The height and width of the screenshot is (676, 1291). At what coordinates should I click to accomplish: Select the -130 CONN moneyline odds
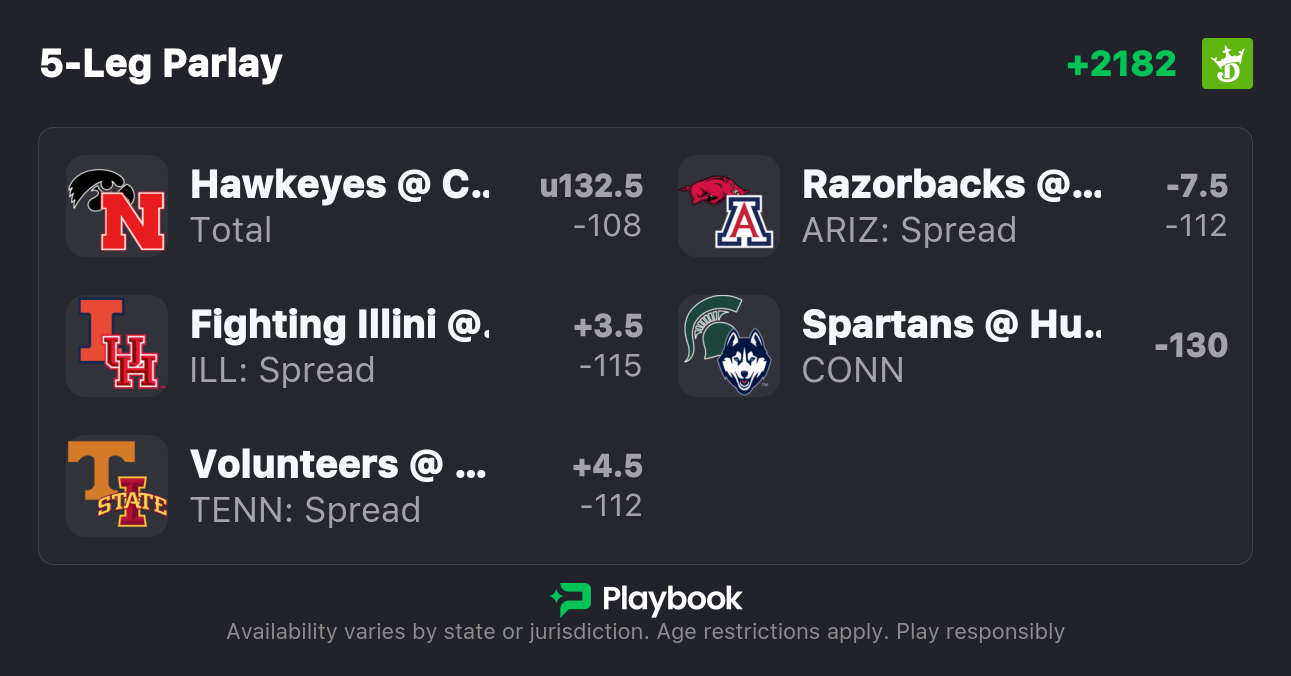pos(1190,346)
